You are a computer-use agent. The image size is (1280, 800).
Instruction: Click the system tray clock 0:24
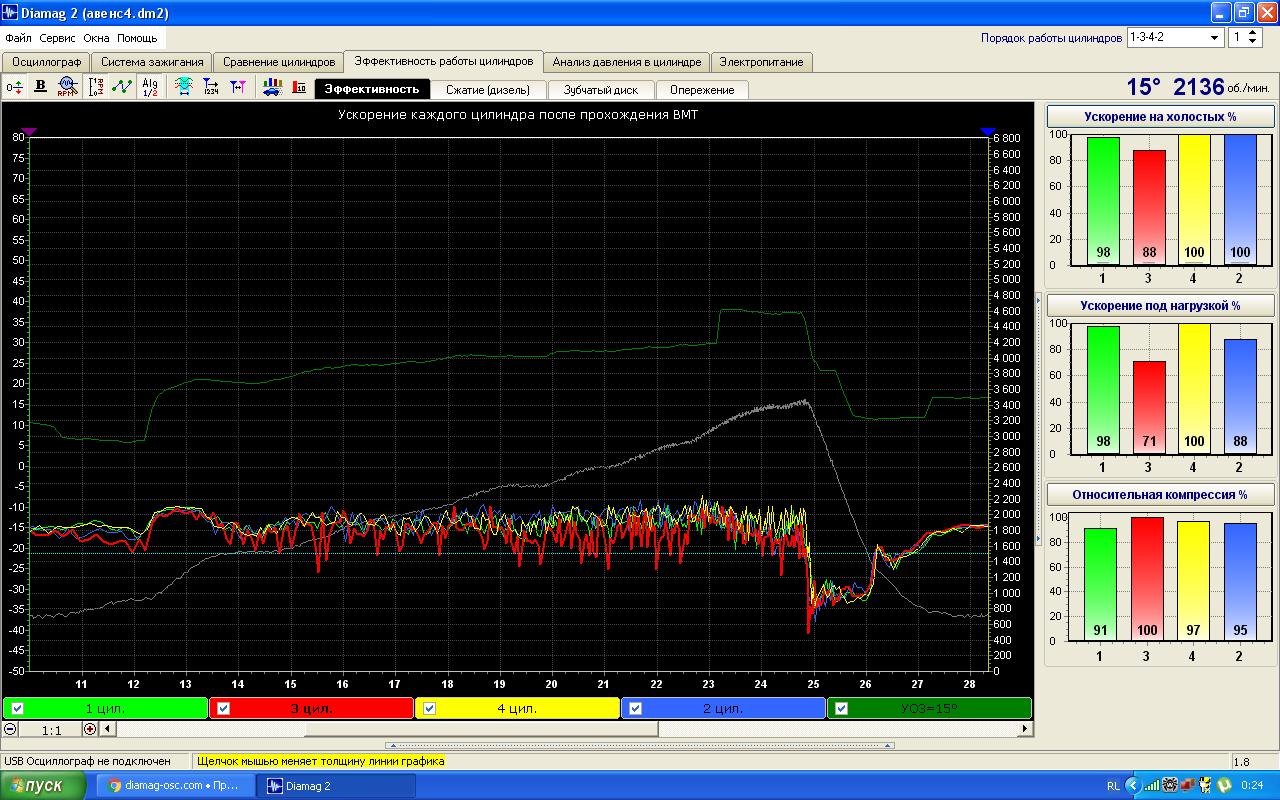pyautogui.click(x=1252, y=786)
